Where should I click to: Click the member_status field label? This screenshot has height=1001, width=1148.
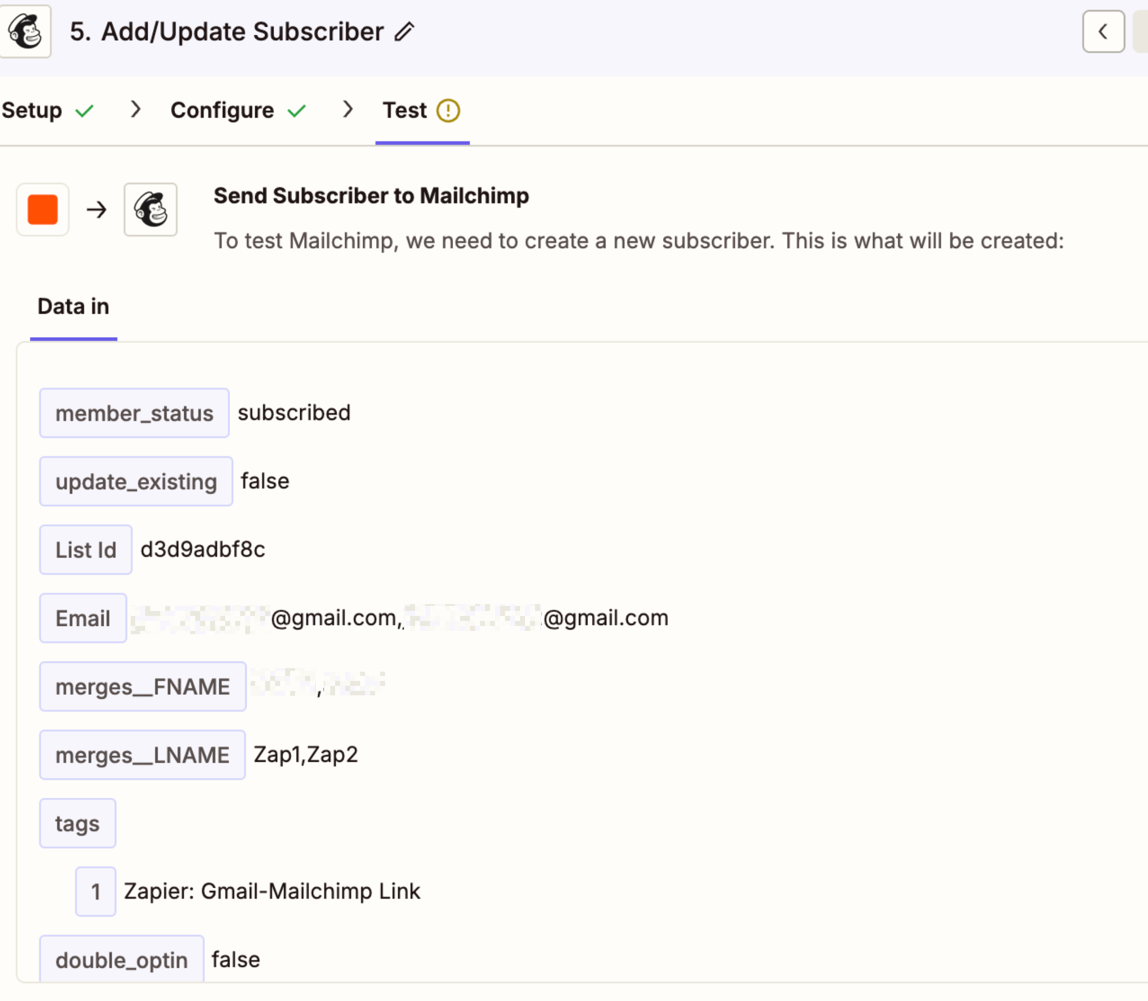[x=134, y=413]
